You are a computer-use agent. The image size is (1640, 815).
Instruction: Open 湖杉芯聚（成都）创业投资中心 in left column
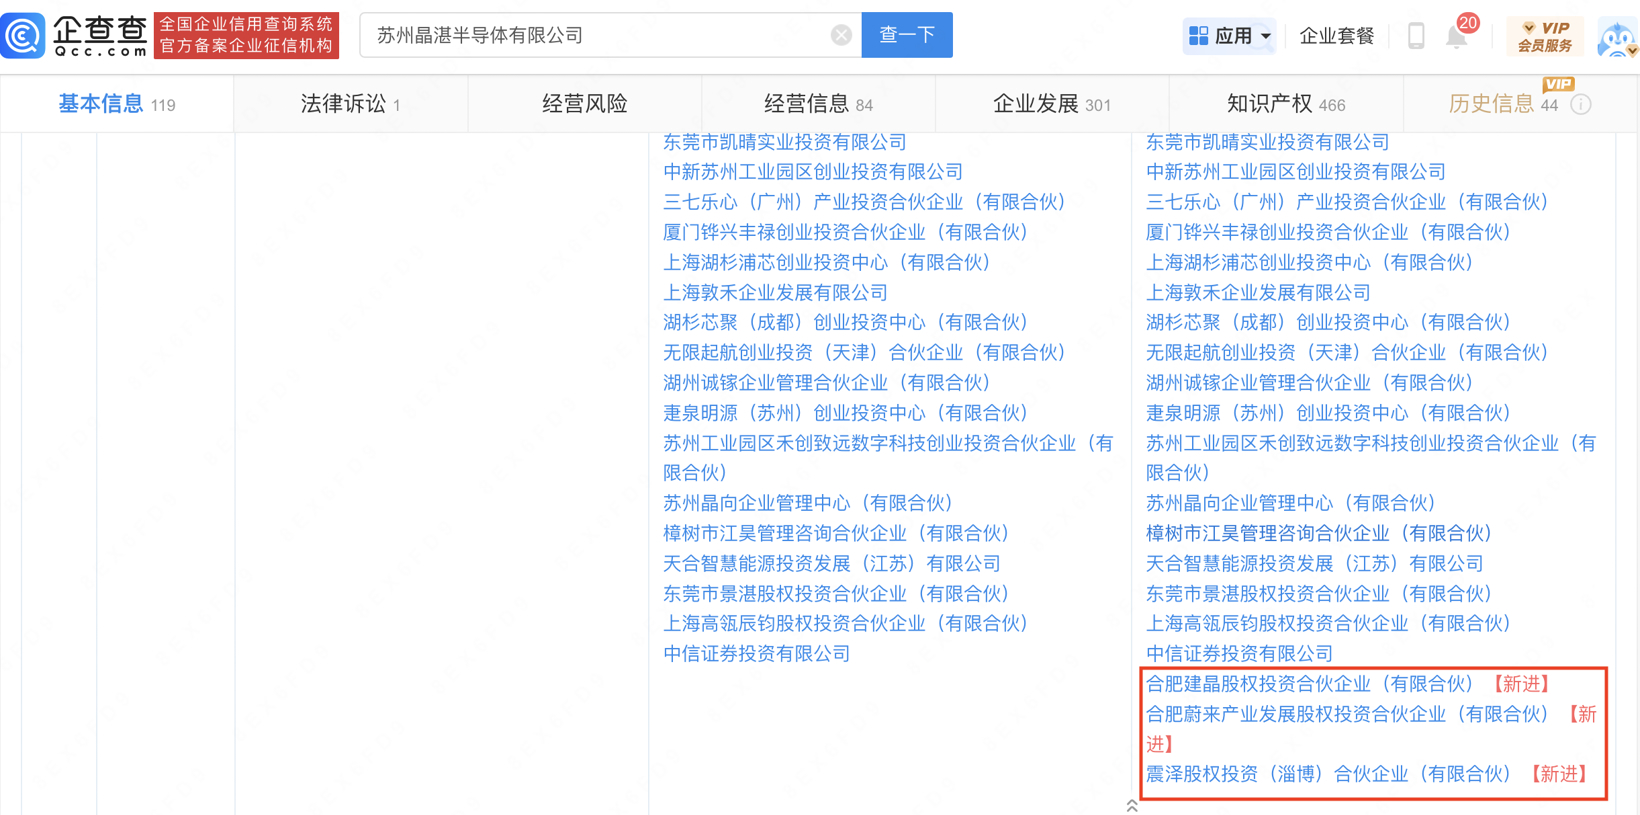(846, 322)
